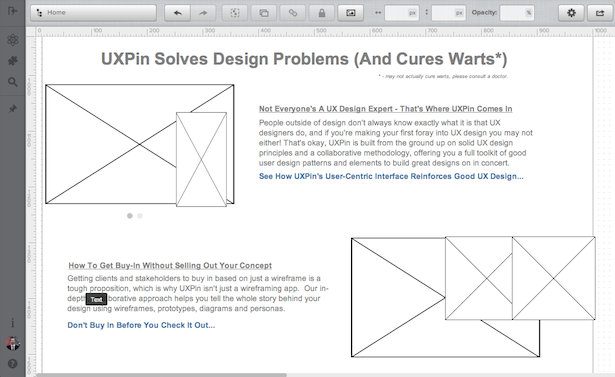Click the exit-to-dashboard icon in the sidebar
The width and height of the screenshot is (615, 377).
[x=12, y=11]
